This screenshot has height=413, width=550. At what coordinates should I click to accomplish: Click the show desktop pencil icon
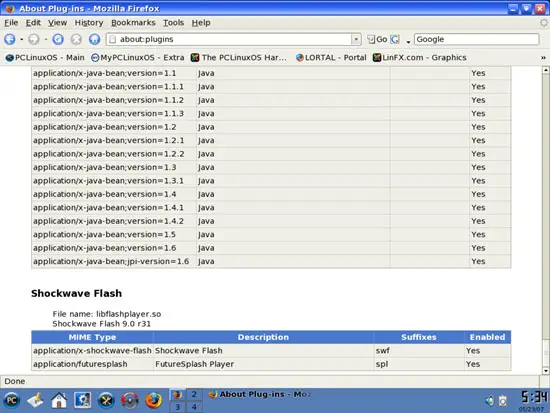point(35,400)
